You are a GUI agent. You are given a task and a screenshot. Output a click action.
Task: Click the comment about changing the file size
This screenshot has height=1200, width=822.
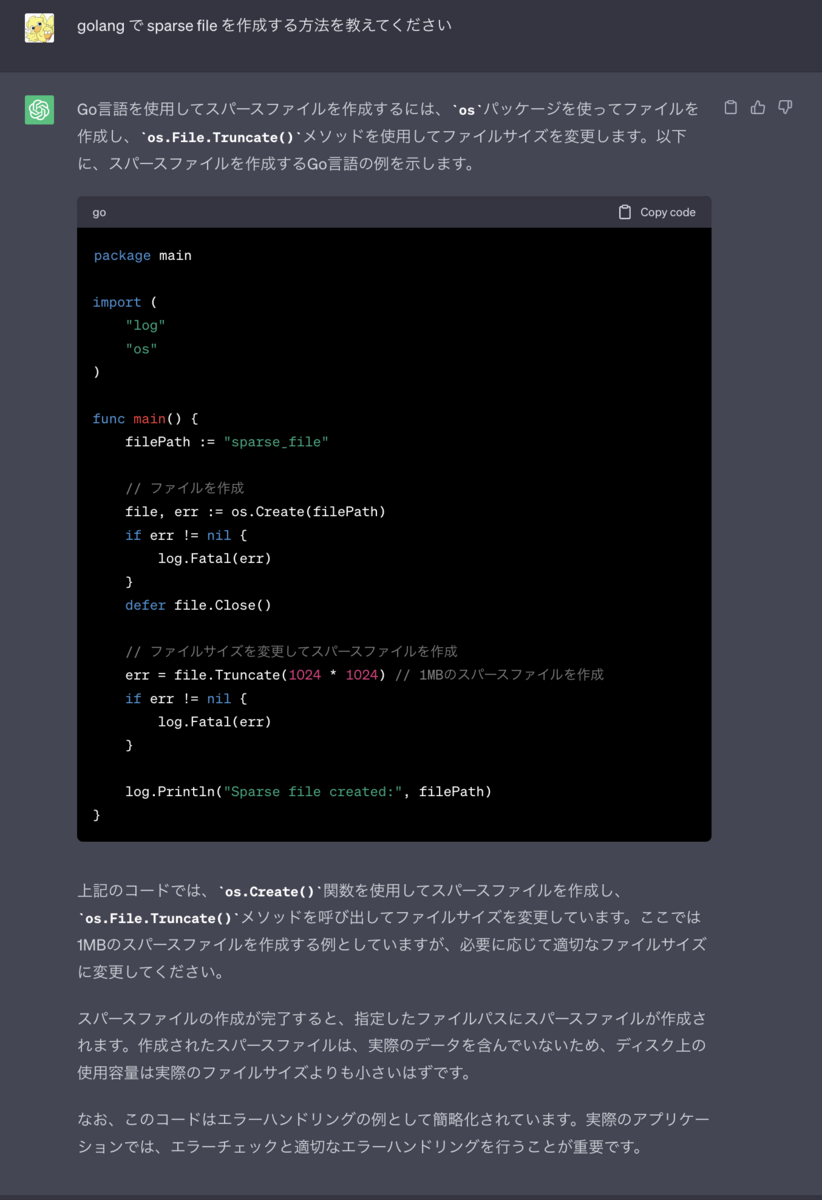point(291,651)
